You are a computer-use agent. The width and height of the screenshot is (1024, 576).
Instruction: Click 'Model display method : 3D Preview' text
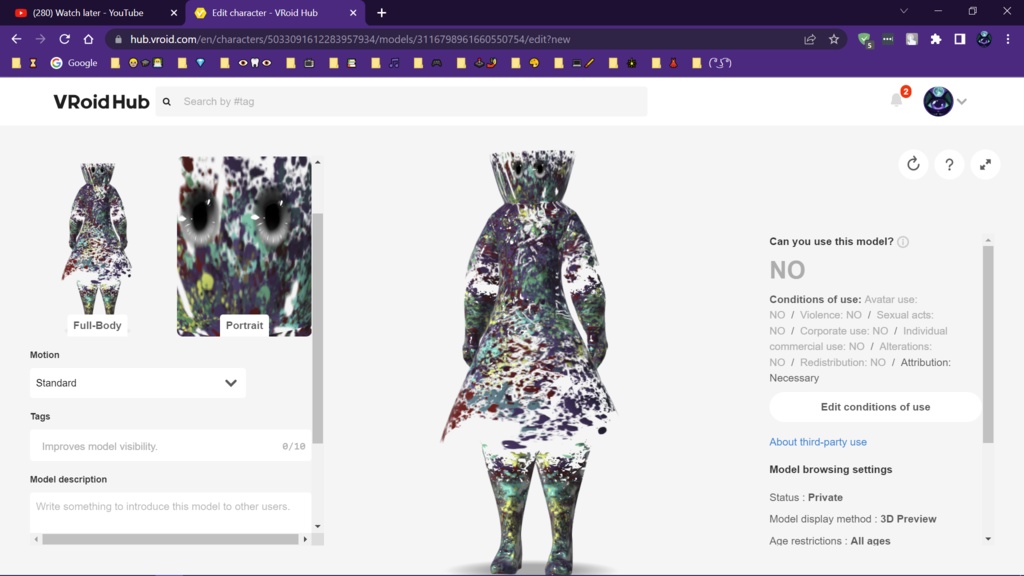click(x=853, y=519)
